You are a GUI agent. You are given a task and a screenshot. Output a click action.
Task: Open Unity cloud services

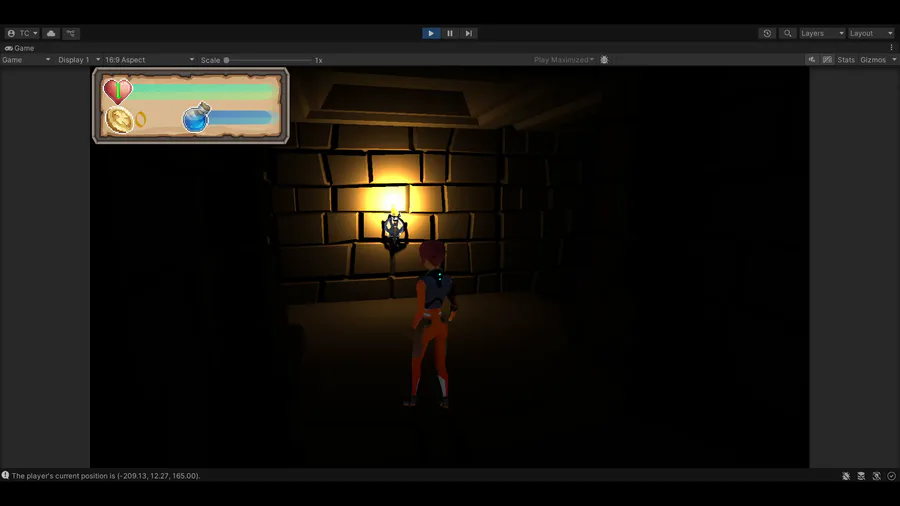click(x=51, y=33)
